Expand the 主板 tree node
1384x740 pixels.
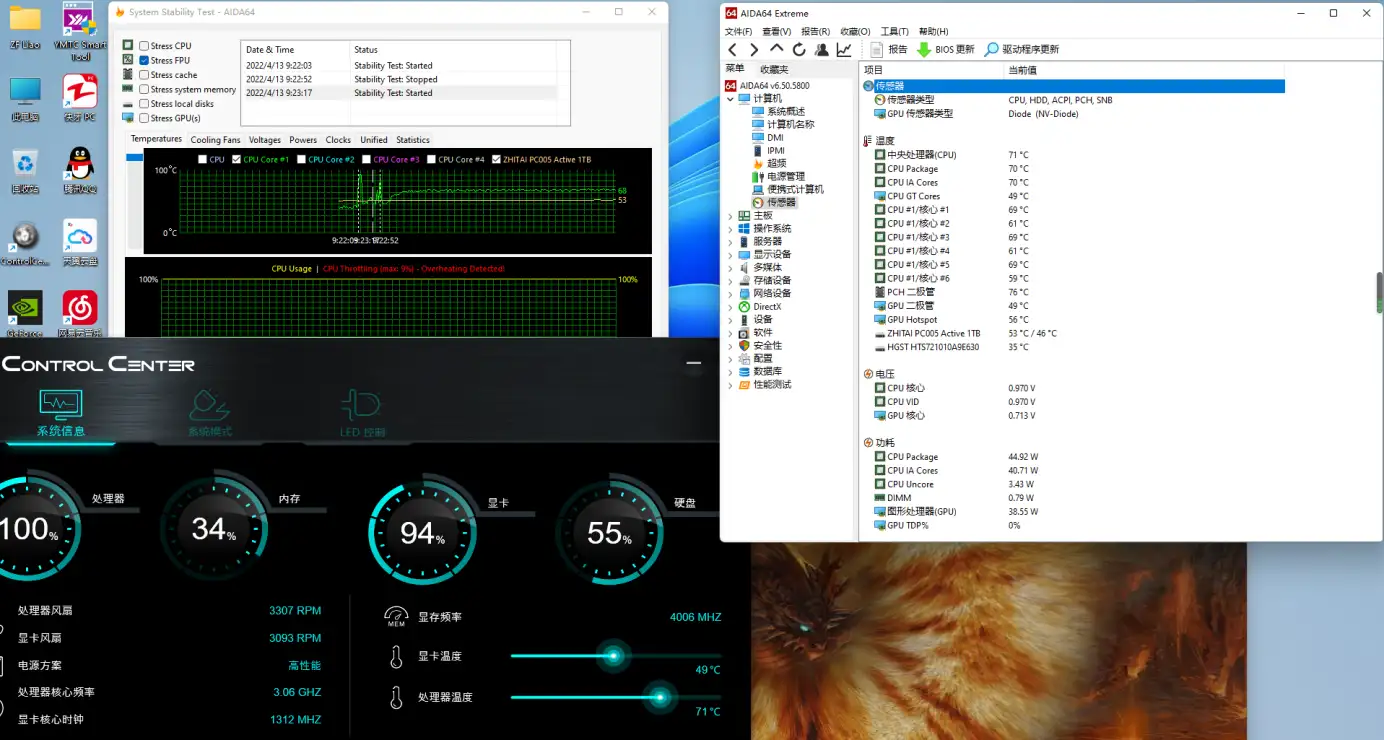tap(730, 215)
